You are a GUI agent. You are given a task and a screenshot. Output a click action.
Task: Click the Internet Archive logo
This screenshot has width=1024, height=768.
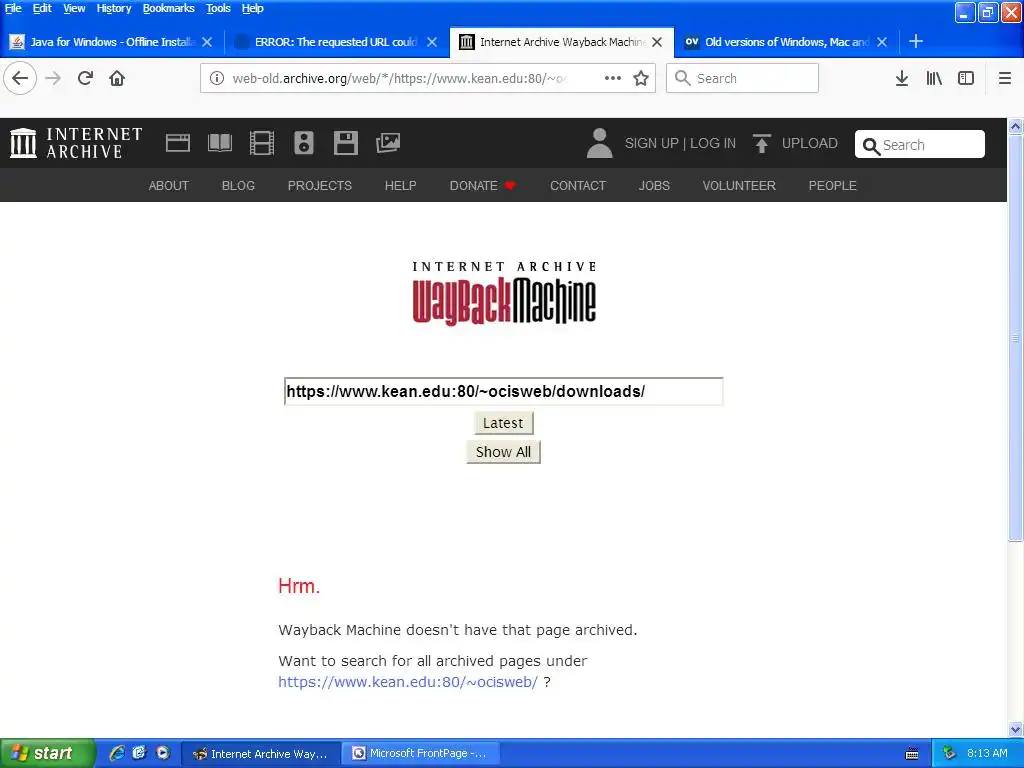point(76,143)
